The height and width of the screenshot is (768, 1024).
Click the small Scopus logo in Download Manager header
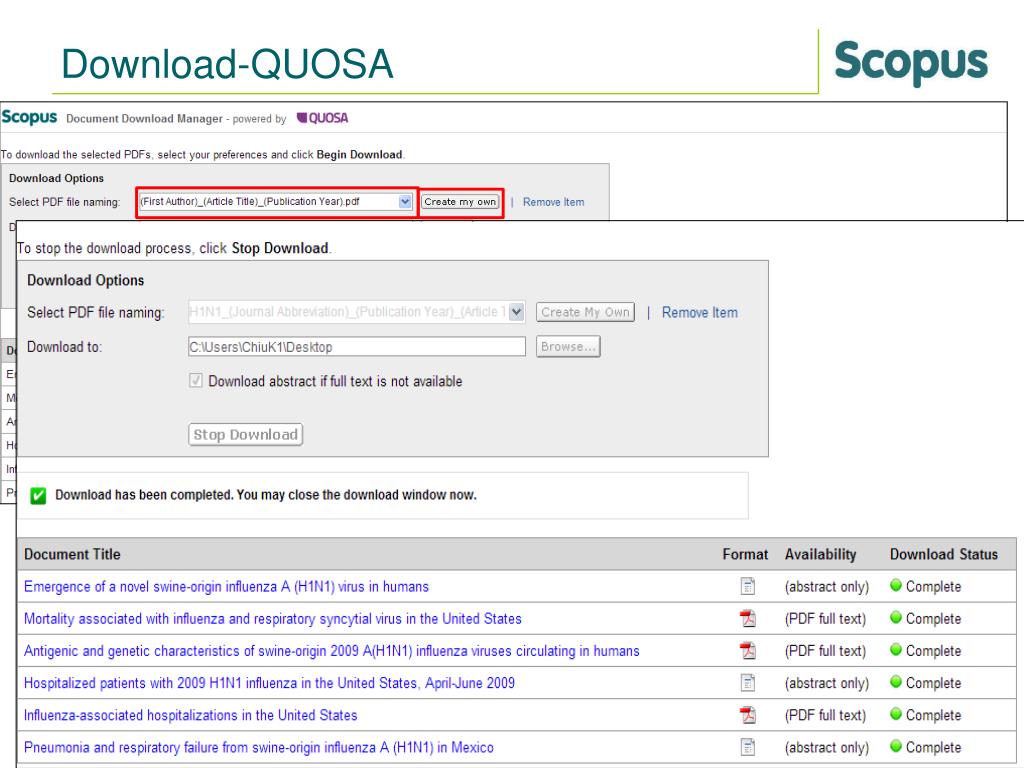(x=29, y=118)
